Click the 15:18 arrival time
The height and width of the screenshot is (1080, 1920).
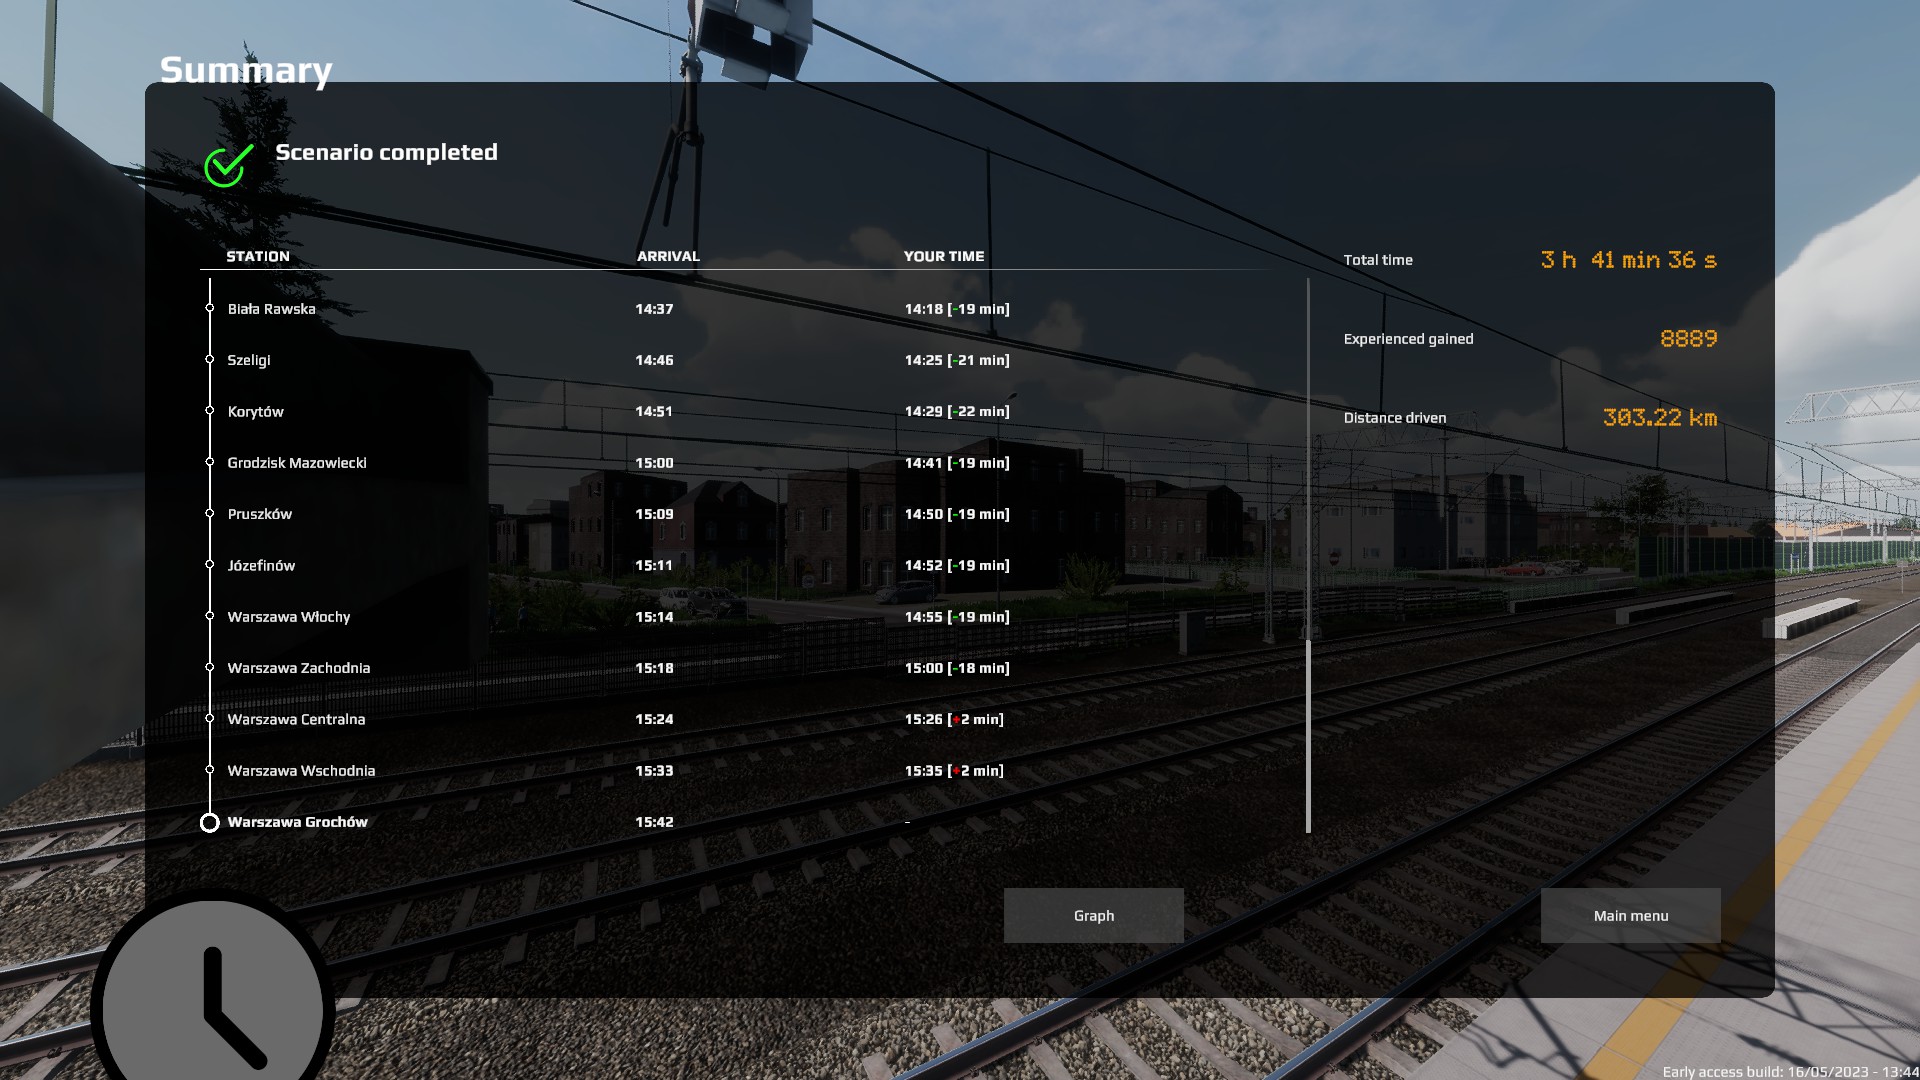click(x=654, y=668)
